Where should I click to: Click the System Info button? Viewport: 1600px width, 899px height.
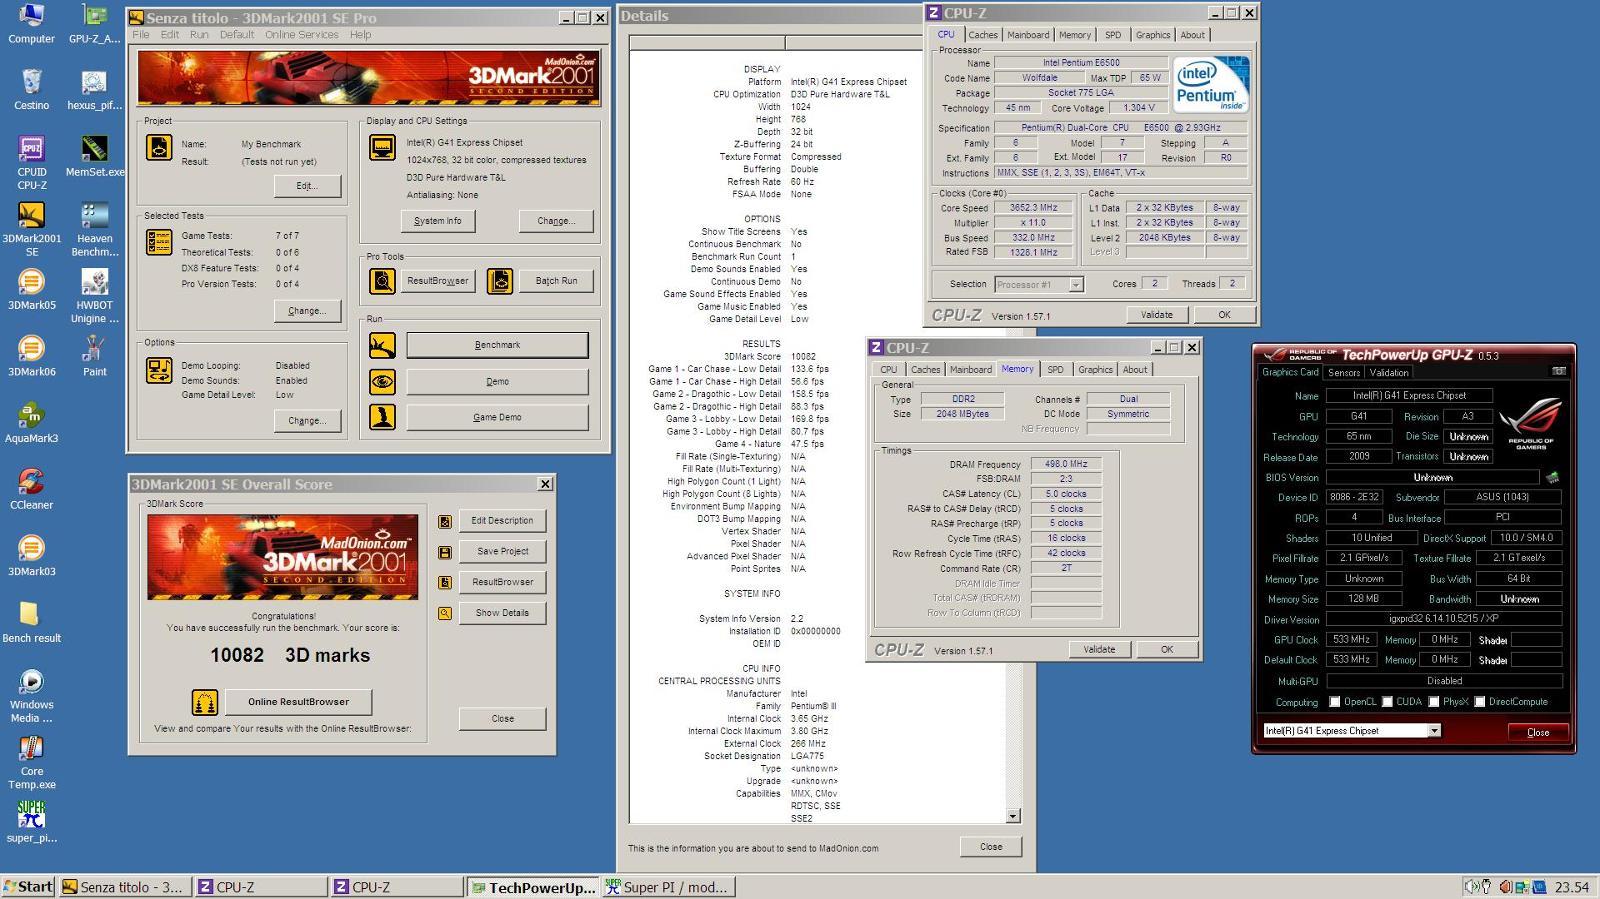coord(437,221)
